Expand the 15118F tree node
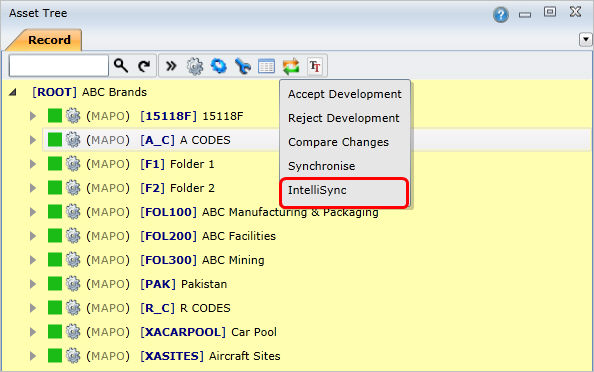Image resolution: width=594 pixels, height=372 pixels. (33, 116)
